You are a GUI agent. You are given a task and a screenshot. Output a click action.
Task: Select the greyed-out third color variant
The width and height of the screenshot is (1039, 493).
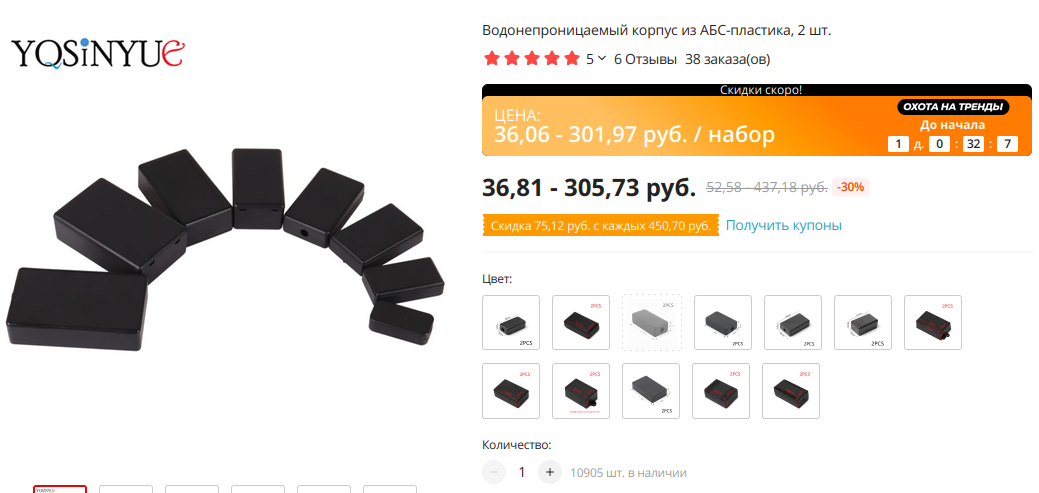[x=651, y=323]
